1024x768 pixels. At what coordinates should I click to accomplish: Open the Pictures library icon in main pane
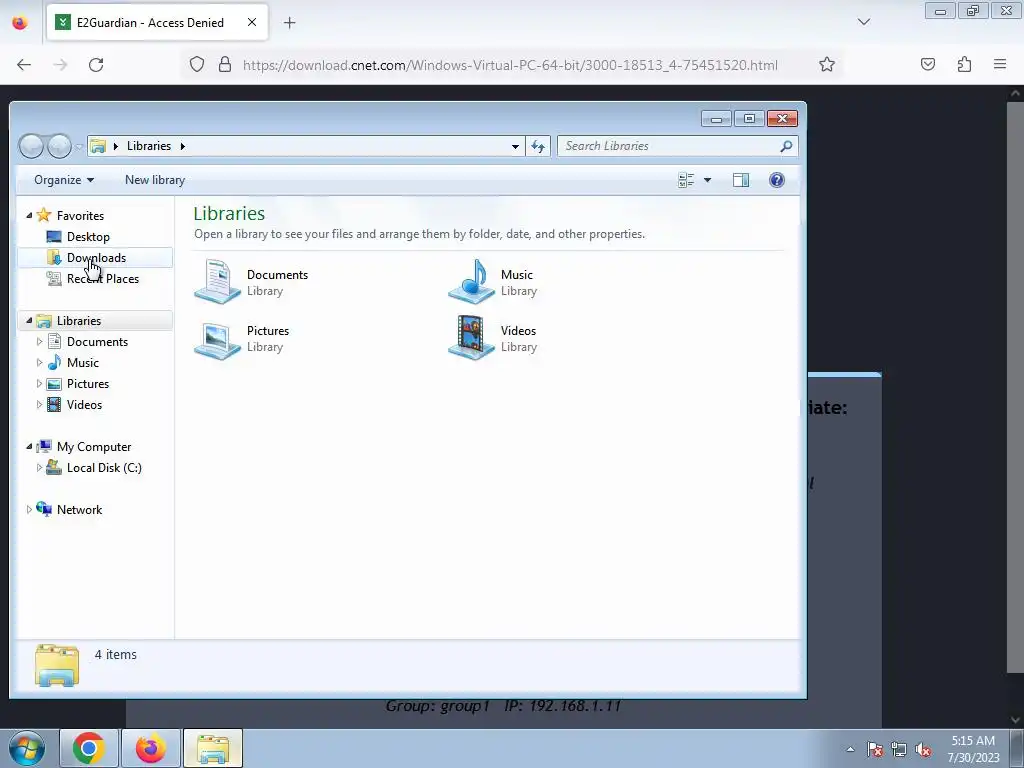pyautogui.click(x=217, y=339)
